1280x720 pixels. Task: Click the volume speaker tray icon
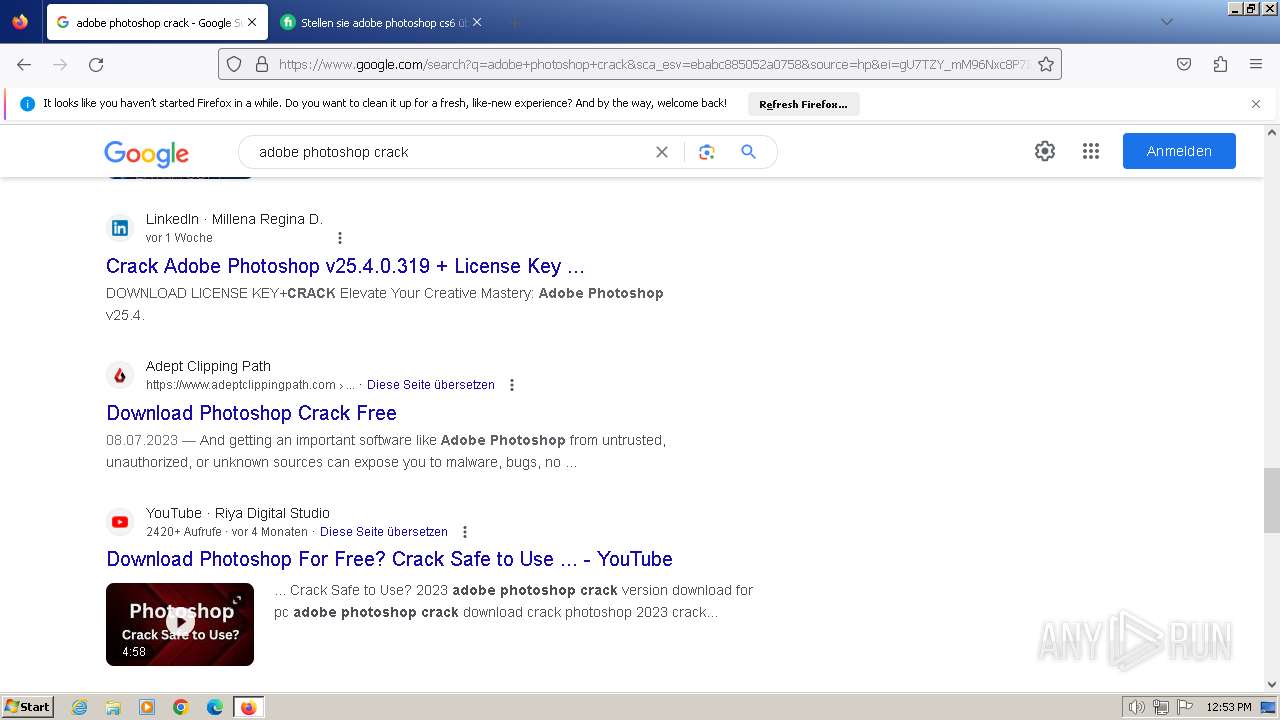(x=1138, y=707)
